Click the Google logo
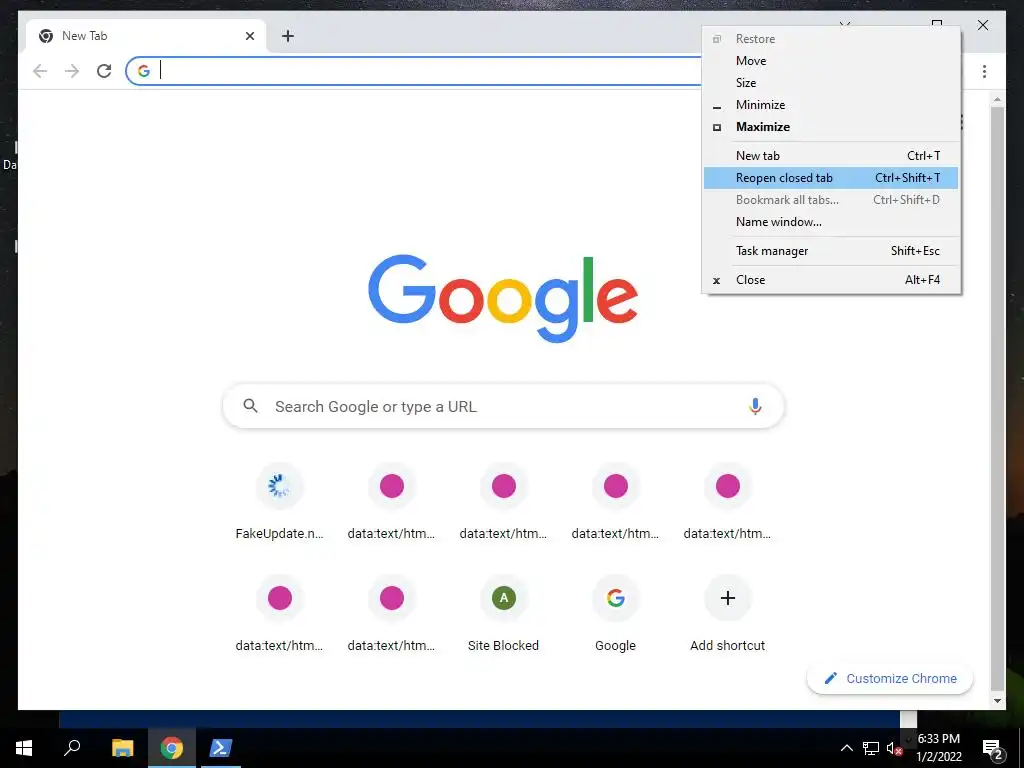This screenshot has width=1024, height=768. coord(503,298)
